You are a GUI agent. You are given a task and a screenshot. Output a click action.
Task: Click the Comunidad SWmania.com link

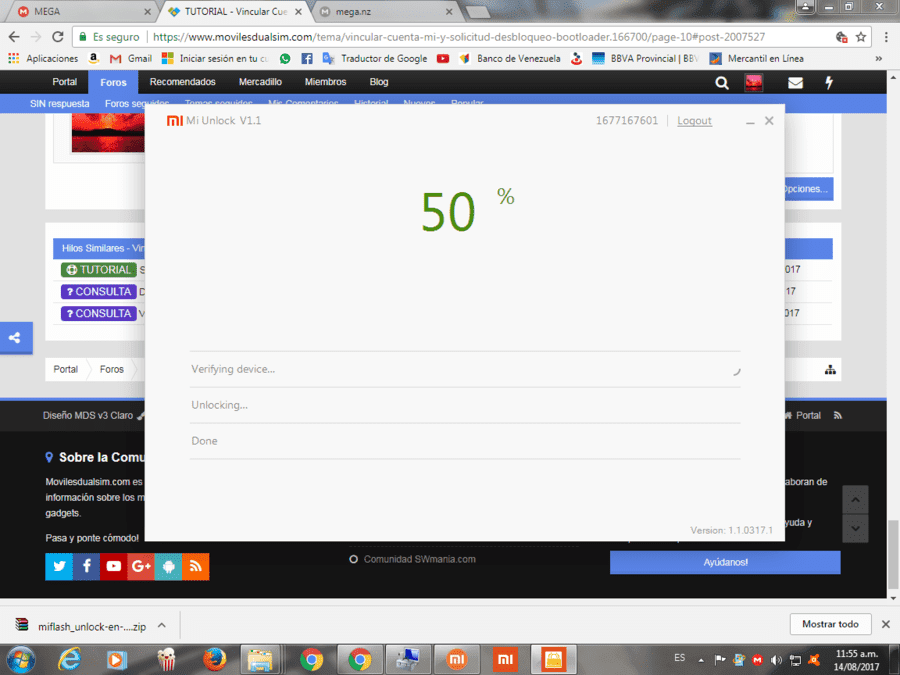point(419,559)
